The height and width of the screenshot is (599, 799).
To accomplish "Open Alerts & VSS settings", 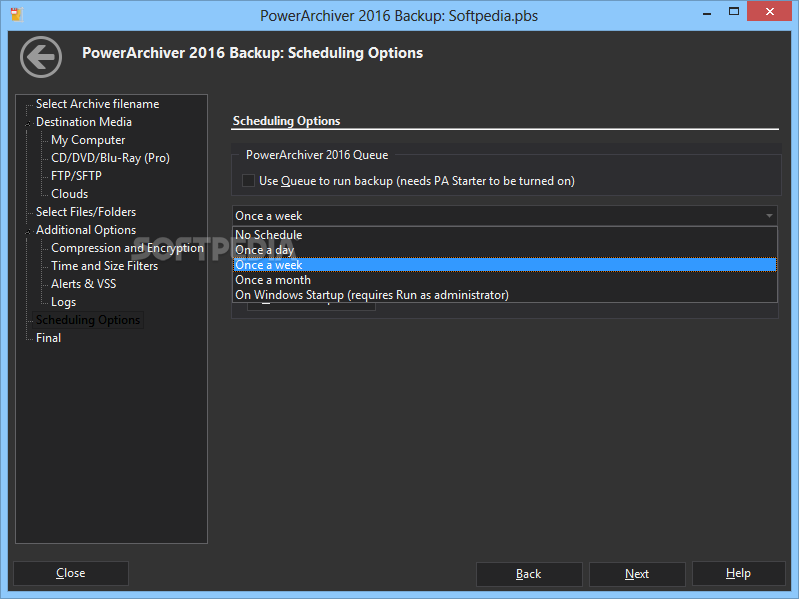I will 84,284.
